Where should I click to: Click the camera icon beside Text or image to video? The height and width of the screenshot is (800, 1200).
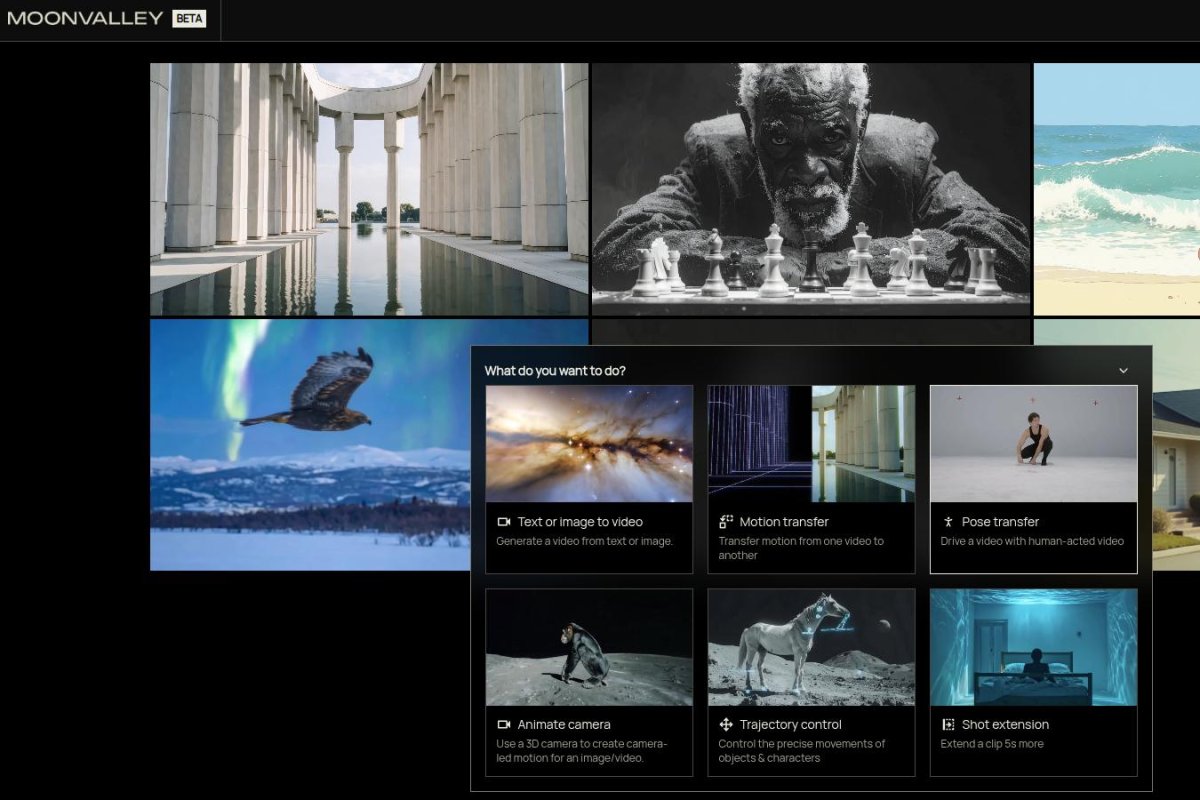point(504,522)
